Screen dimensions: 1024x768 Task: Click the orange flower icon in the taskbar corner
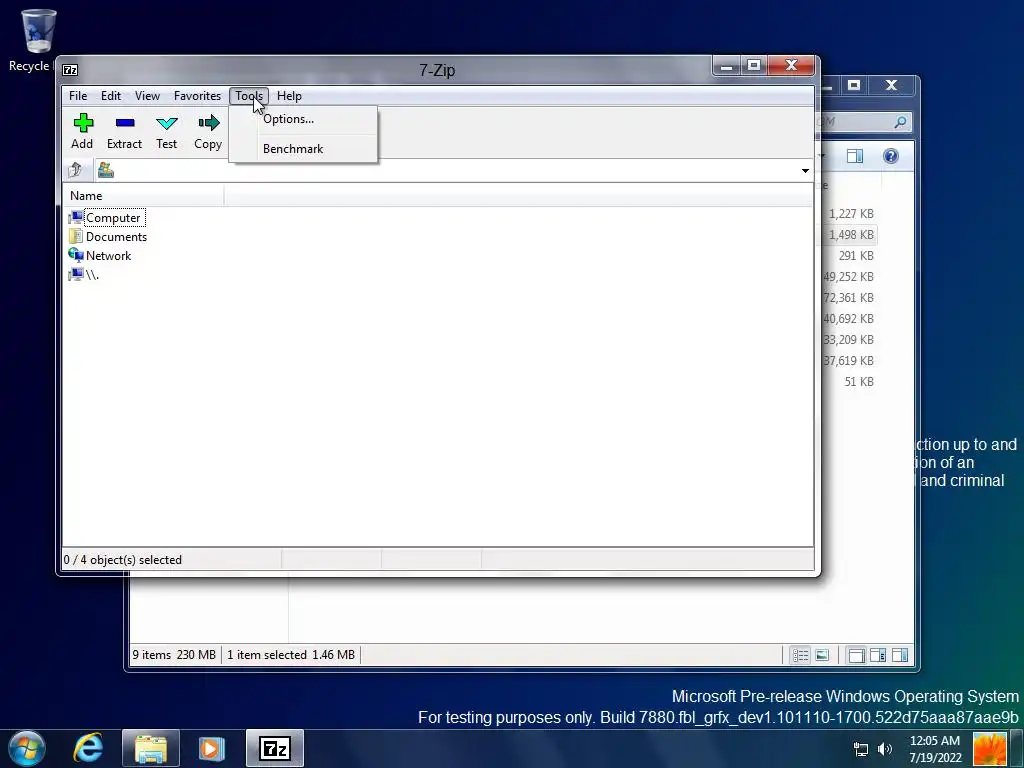click(x=990, y=749)
